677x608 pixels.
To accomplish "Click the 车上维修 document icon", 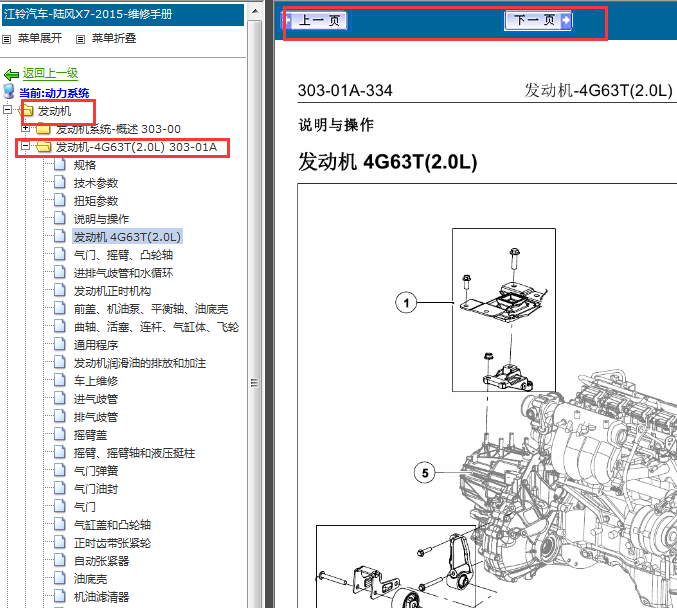I will [x=60, y=380].
